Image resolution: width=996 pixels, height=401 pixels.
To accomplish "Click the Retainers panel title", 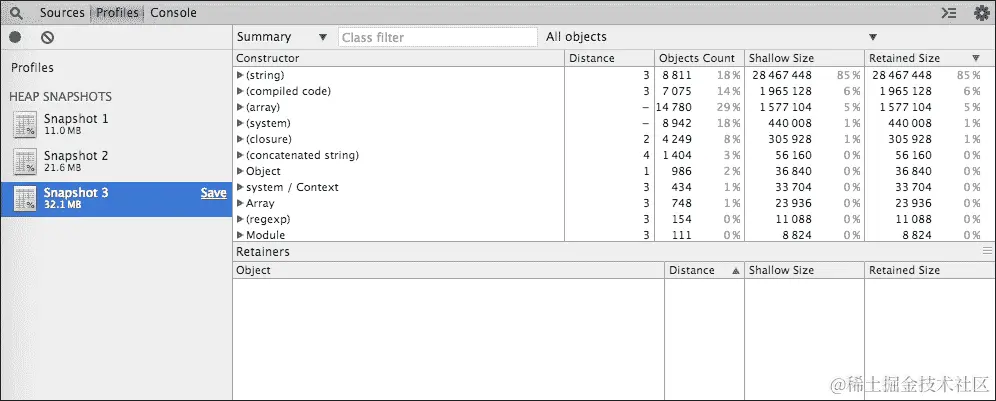I will coord(263,252).
